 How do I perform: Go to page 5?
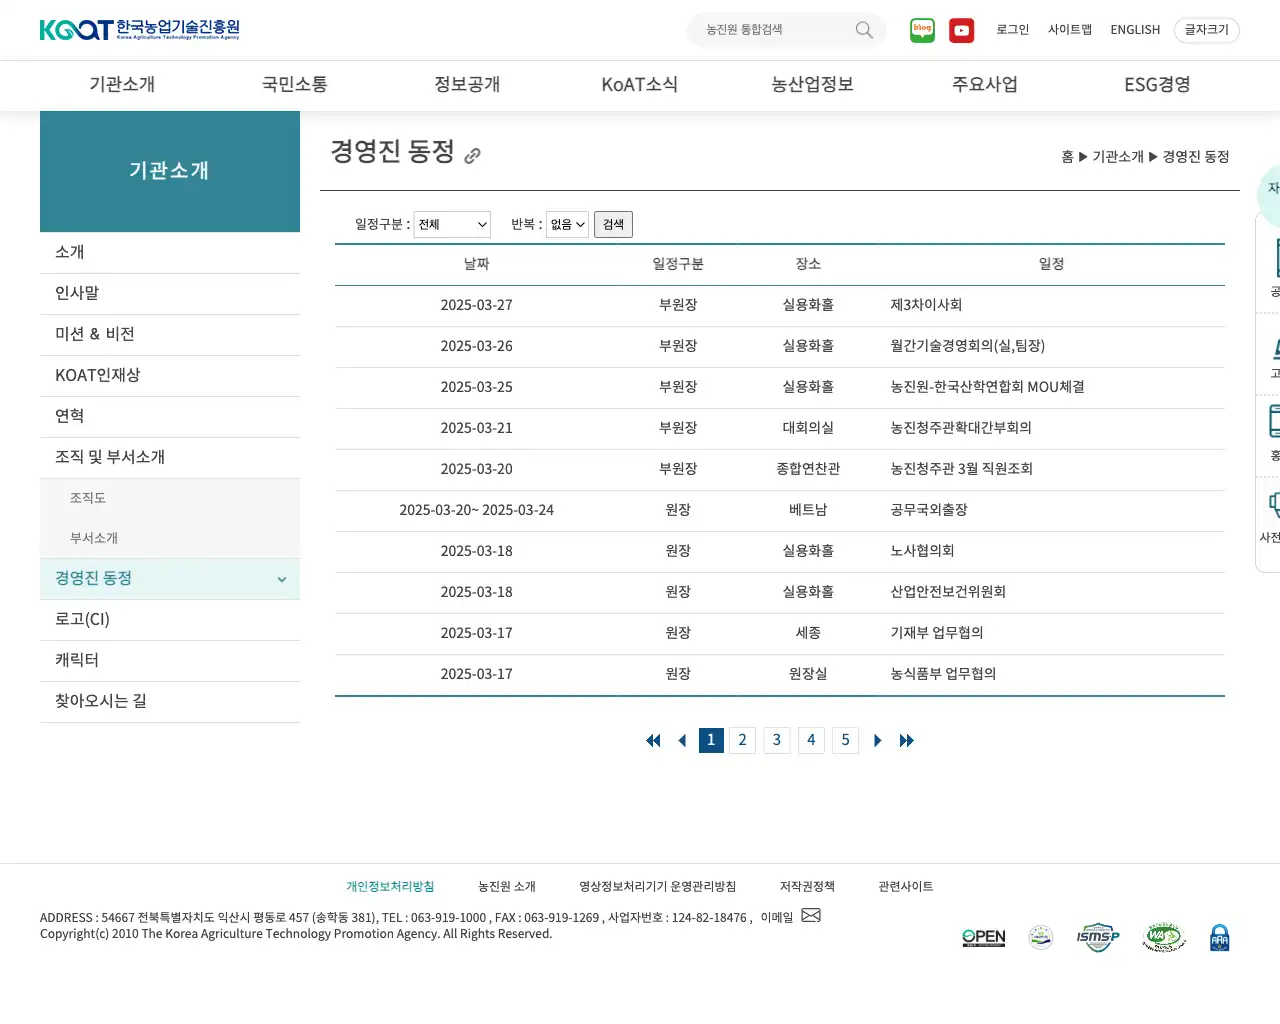click(845, 740)
